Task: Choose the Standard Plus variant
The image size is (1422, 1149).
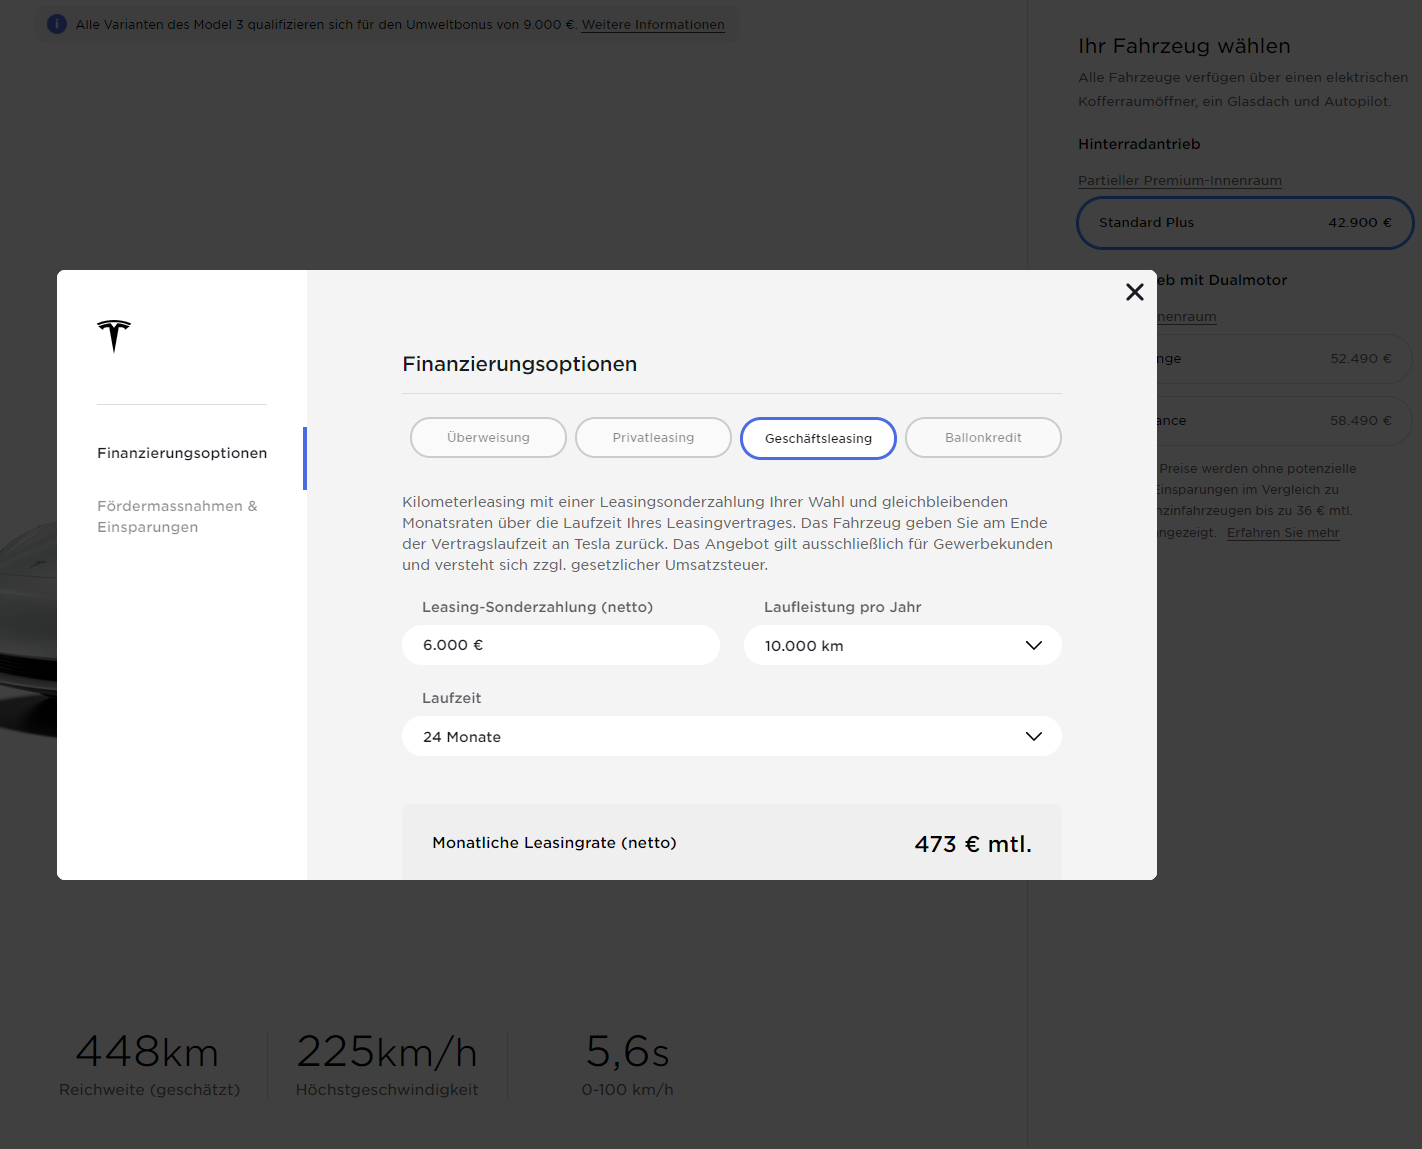Action: click(1245, 223)
